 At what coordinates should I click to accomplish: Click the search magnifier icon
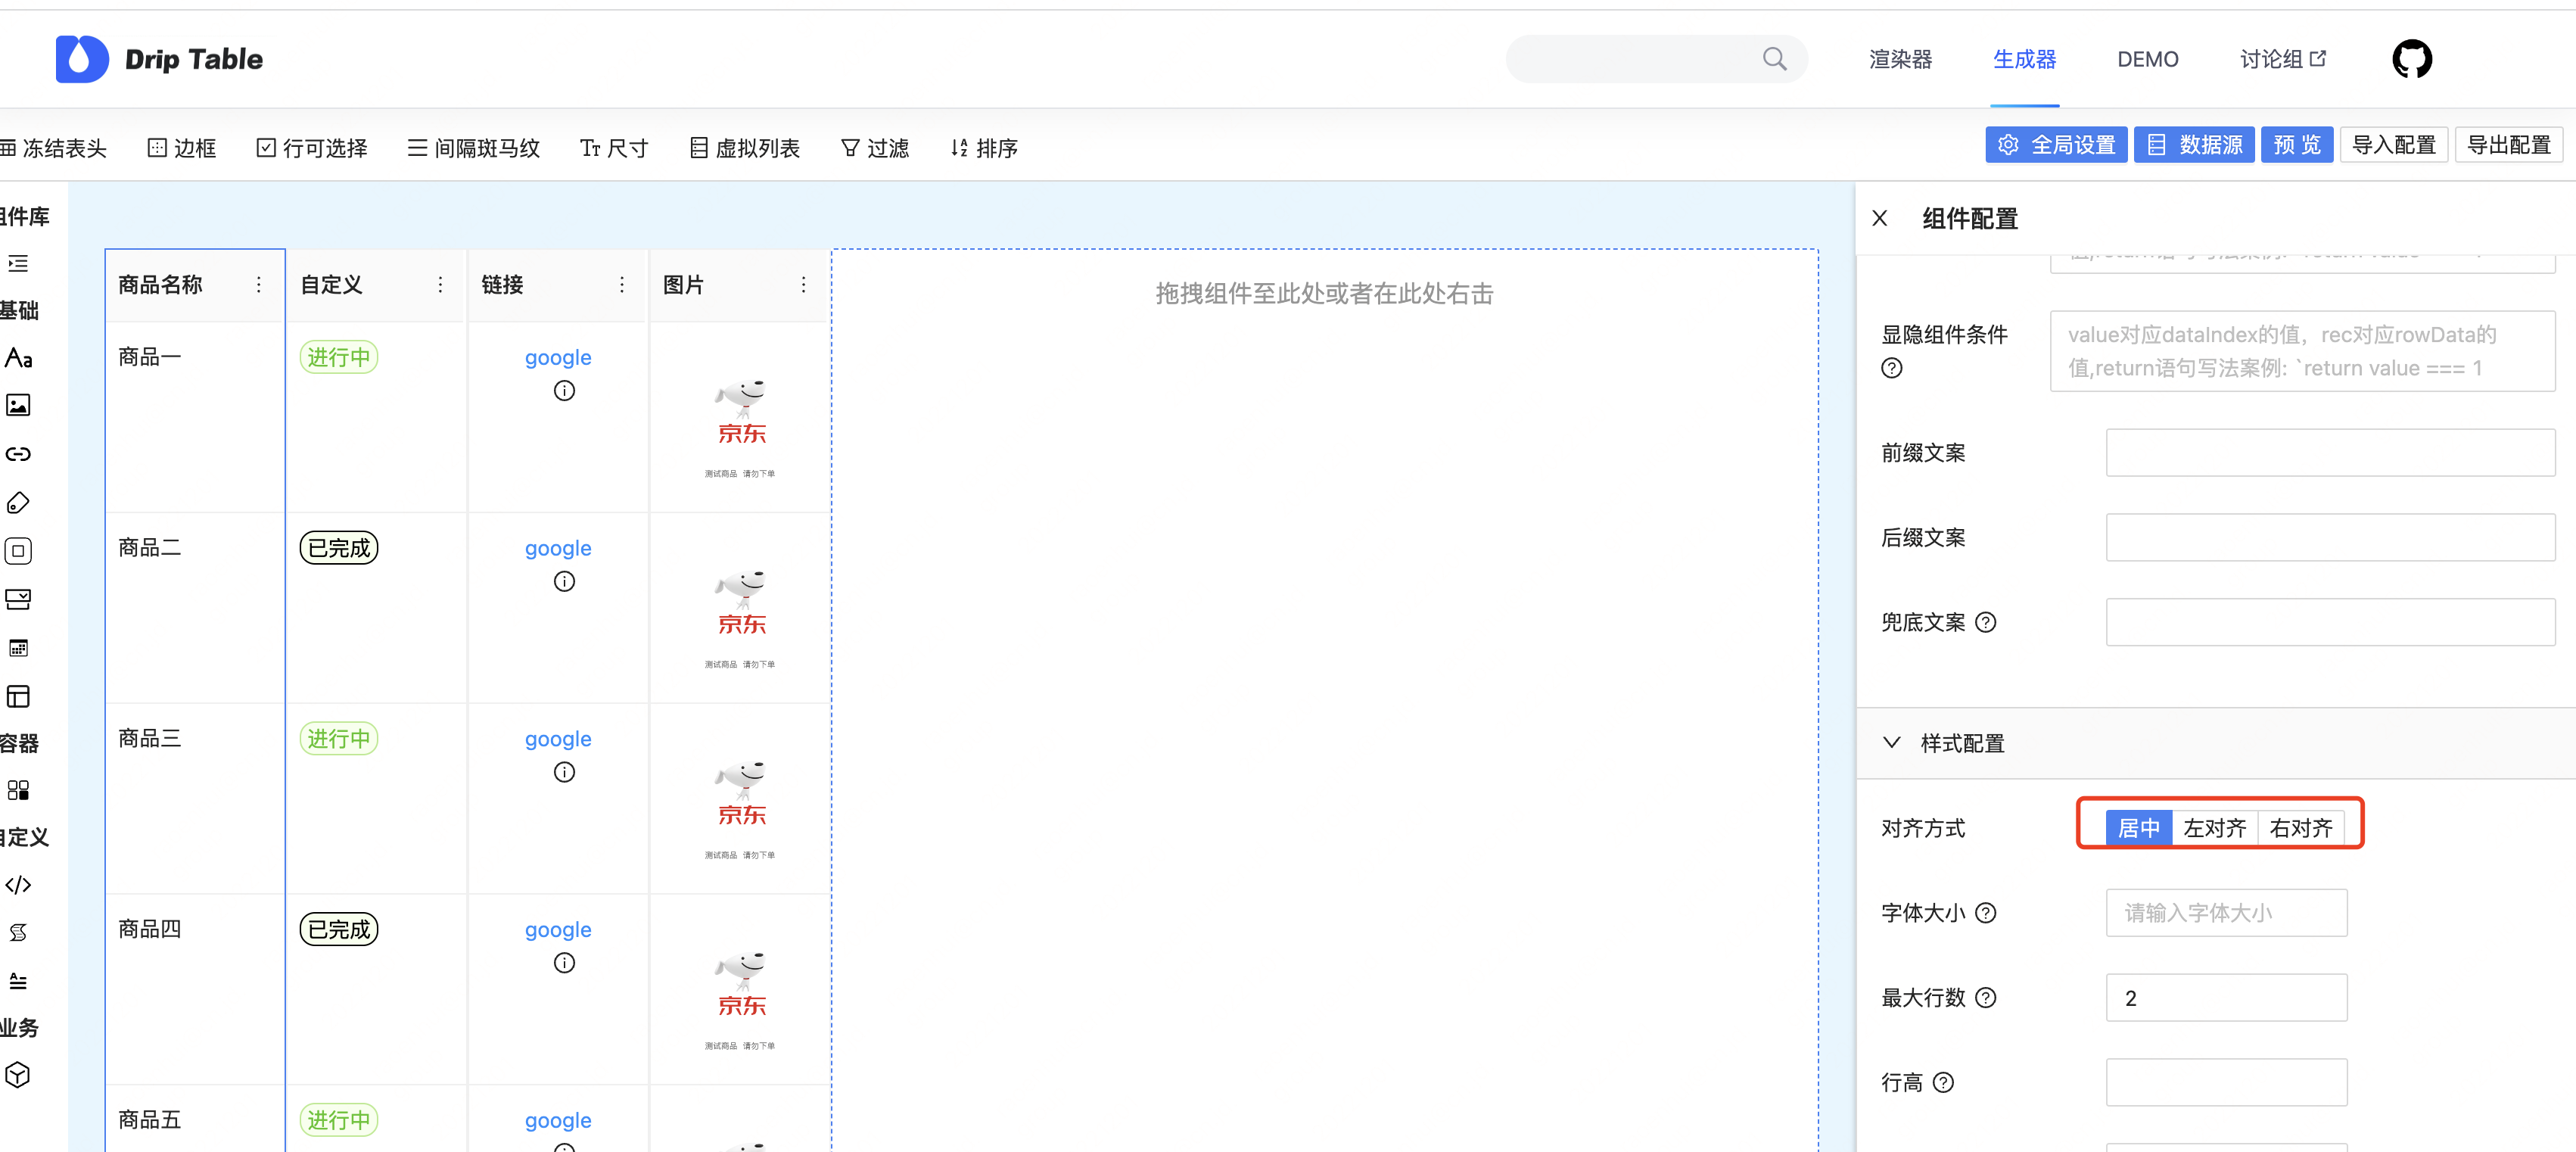pyautogui.click(x=1775, y=58)
